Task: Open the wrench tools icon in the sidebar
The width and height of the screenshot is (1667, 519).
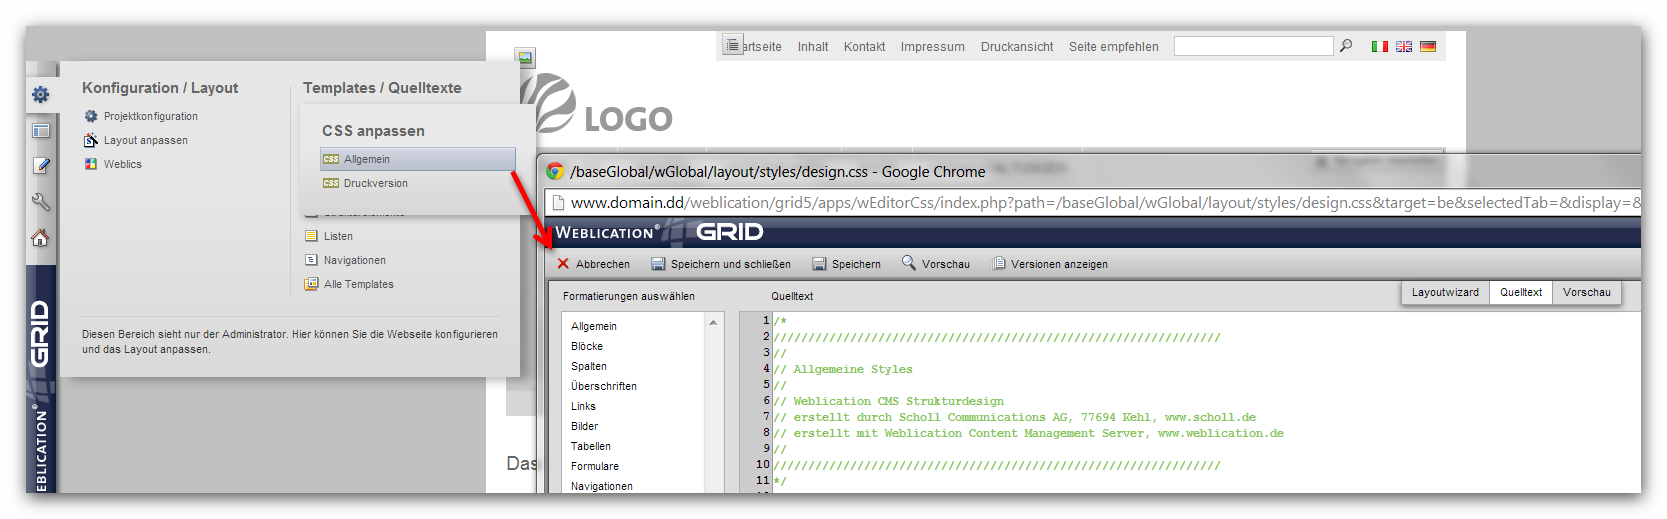Action: pos(41,202)
